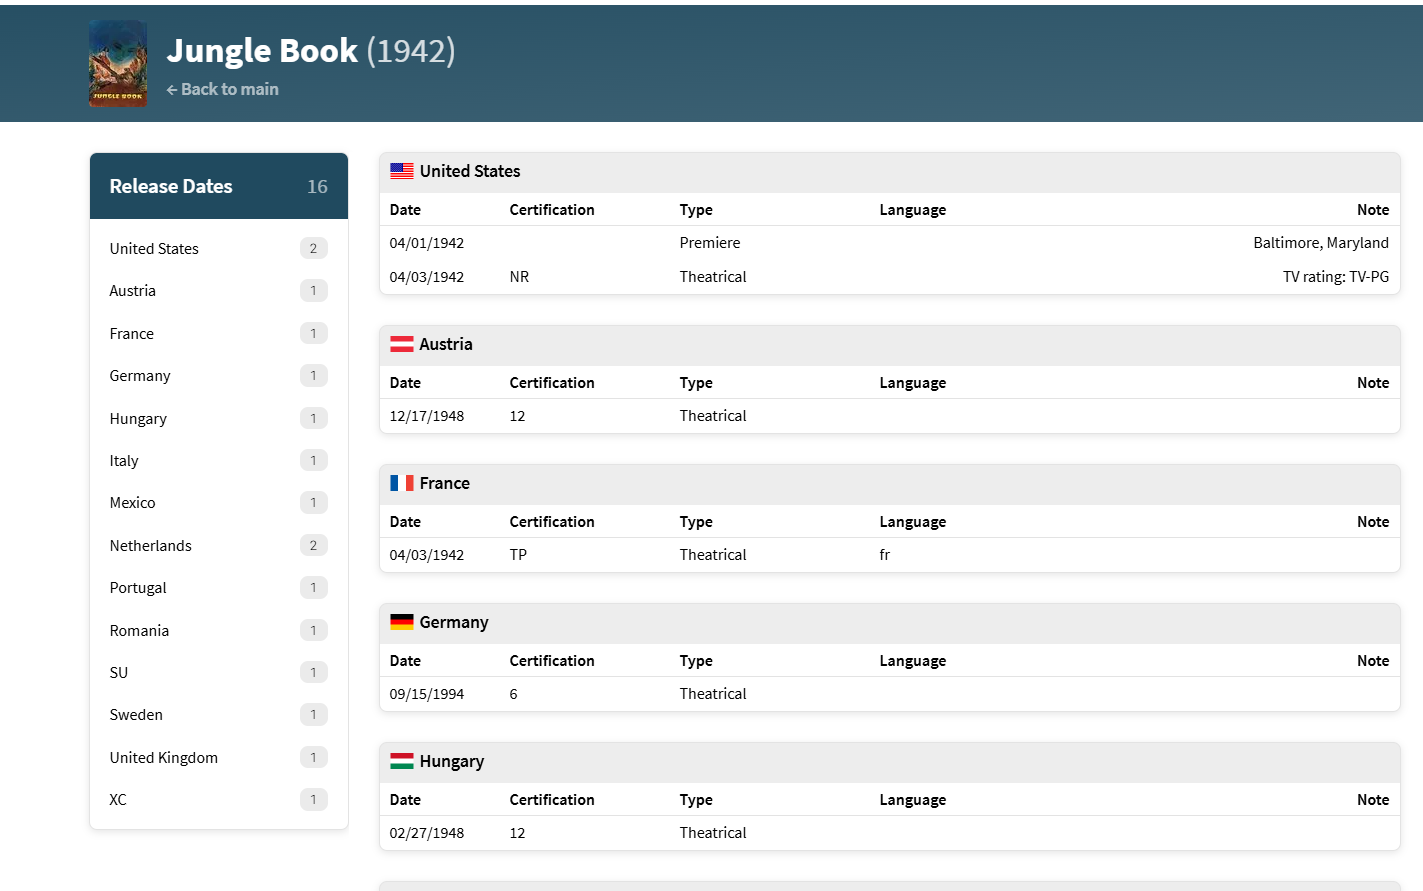This screenshot has width=1423, height=891.
Task: Choose Romania from the country list
Action: click(139, 631)
